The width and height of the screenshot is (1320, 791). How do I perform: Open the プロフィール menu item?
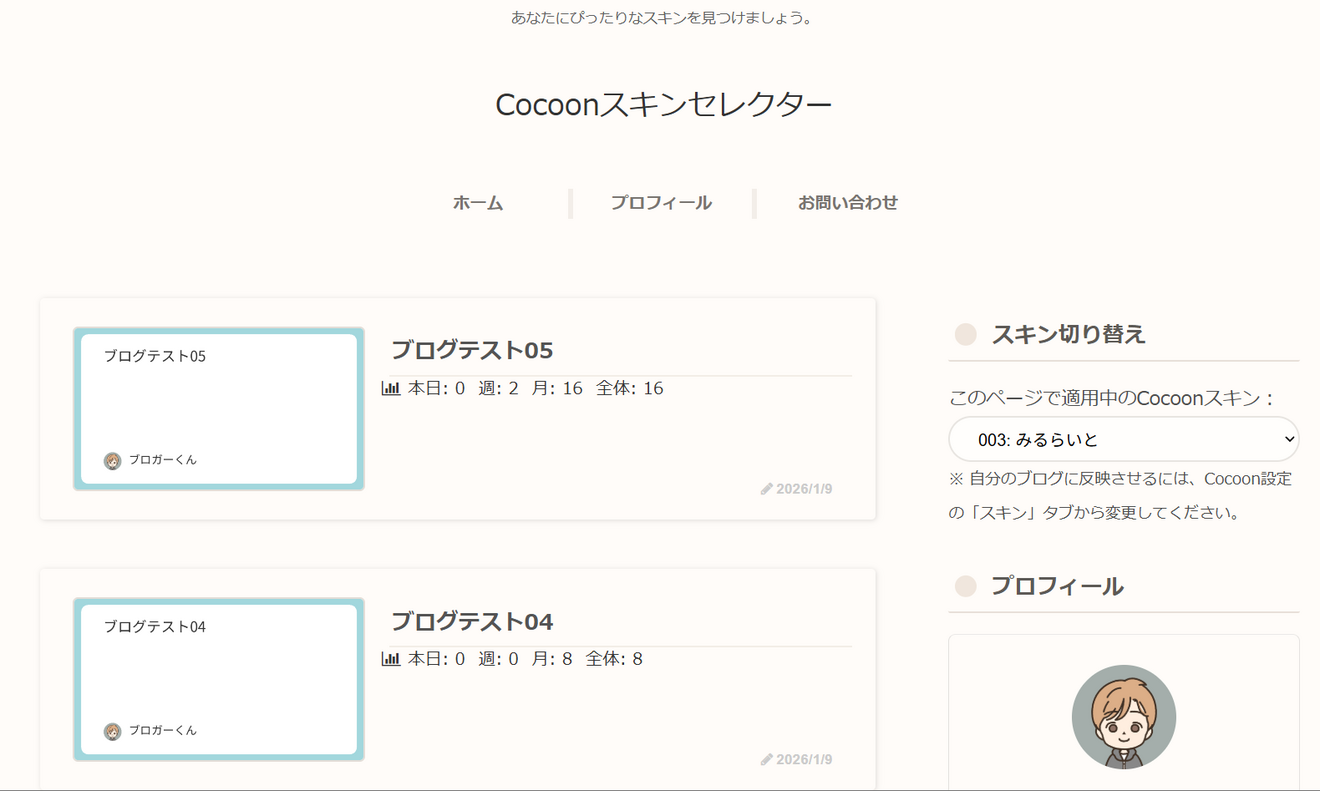(x=661, y=203)
